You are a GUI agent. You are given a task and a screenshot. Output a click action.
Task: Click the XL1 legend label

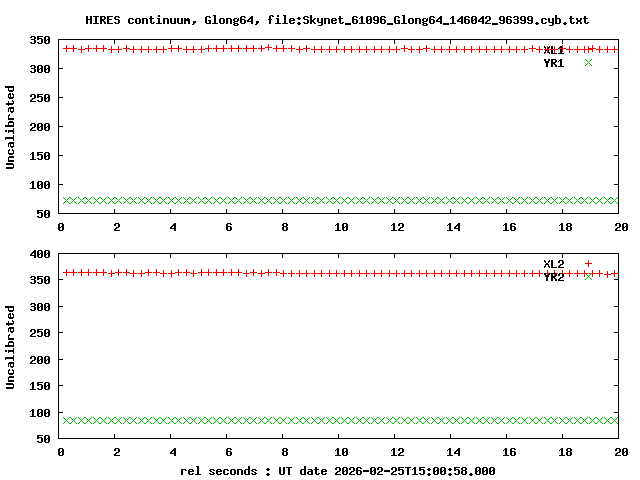coord(553,50)
